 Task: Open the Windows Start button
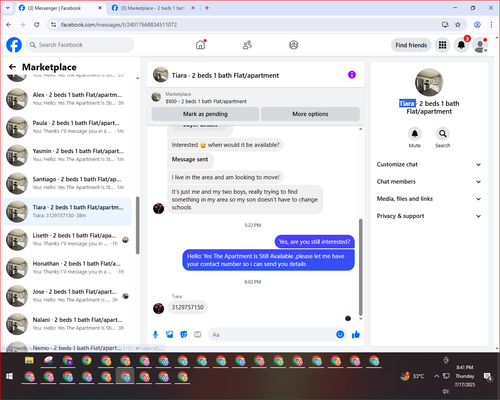[x=9, y=376]
